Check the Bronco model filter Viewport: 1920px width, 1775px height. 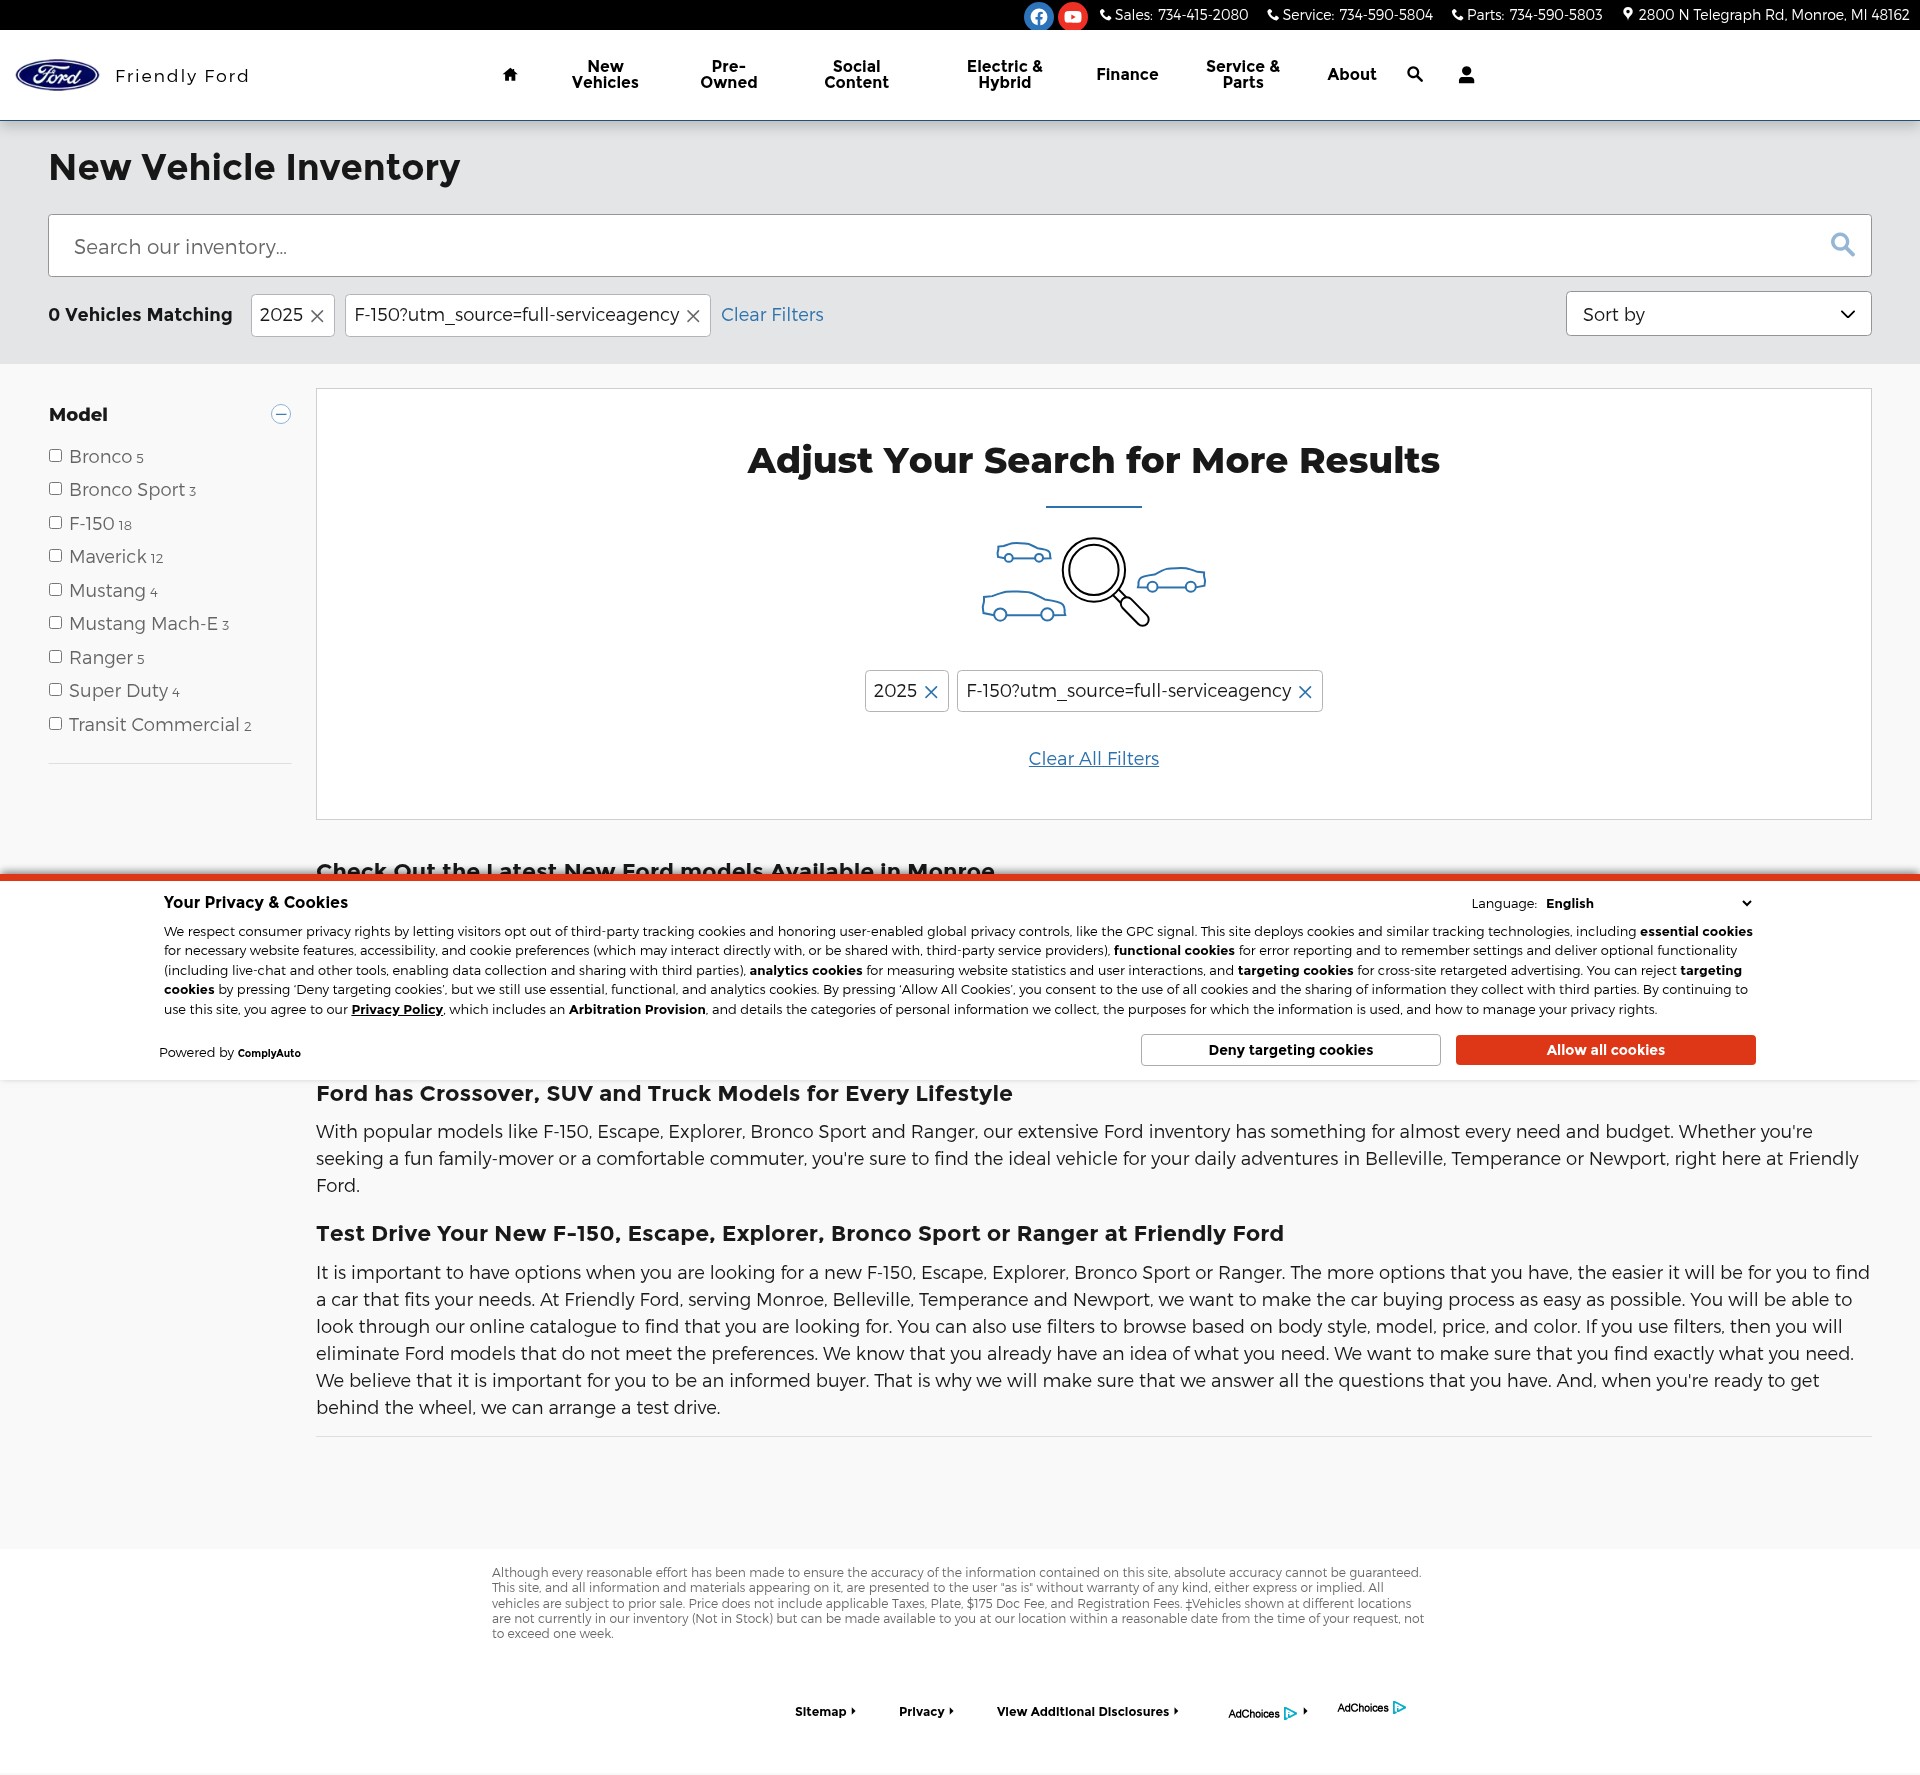(56, 456)
